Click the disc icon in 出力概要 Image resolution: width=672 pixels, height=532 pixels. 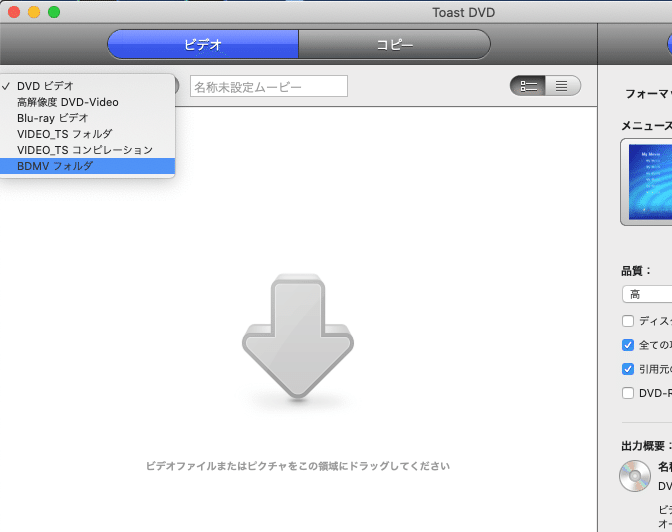(x=635, y=476)
